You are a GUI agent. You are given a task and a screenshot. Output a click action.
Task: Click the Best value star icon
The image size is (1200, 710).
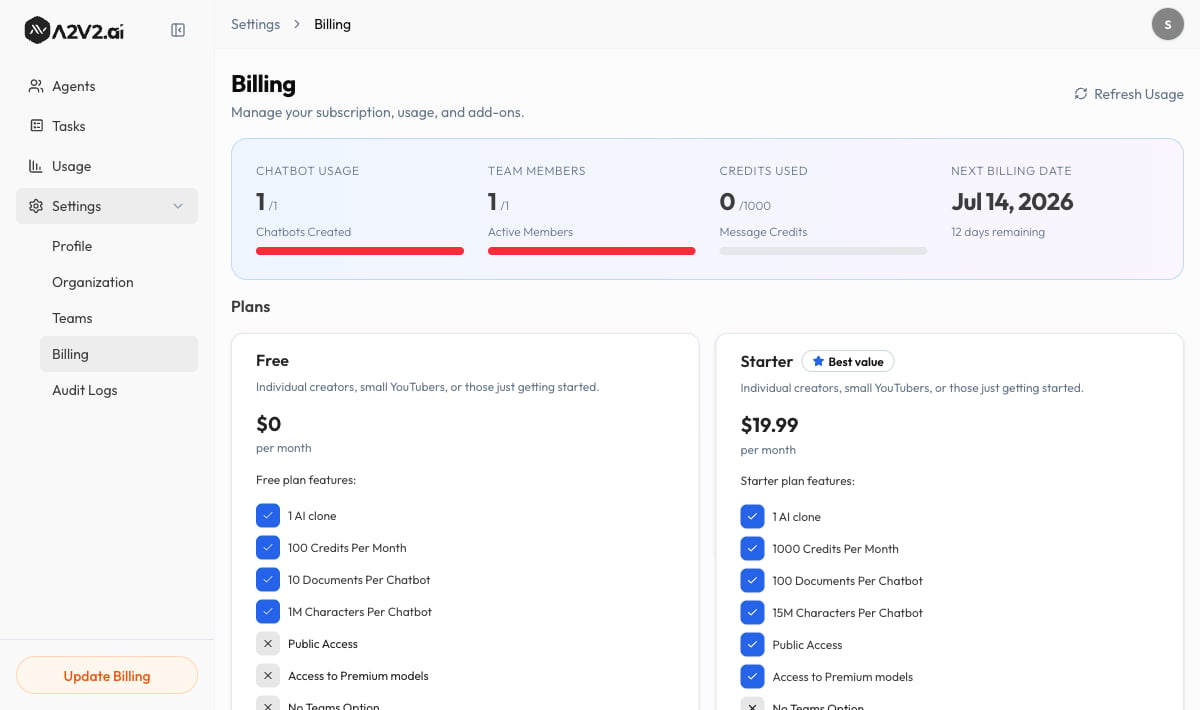click(818, 361)
